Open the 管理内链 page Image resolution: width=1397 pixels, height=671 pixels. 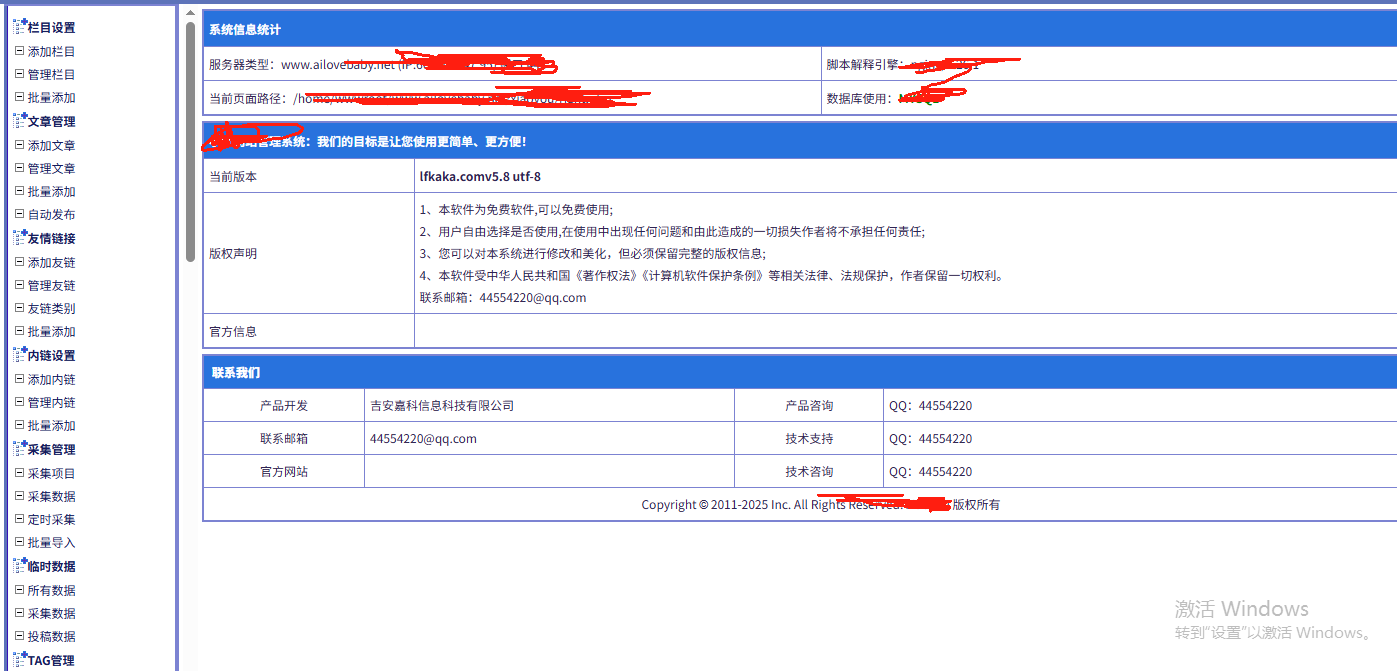51,402
